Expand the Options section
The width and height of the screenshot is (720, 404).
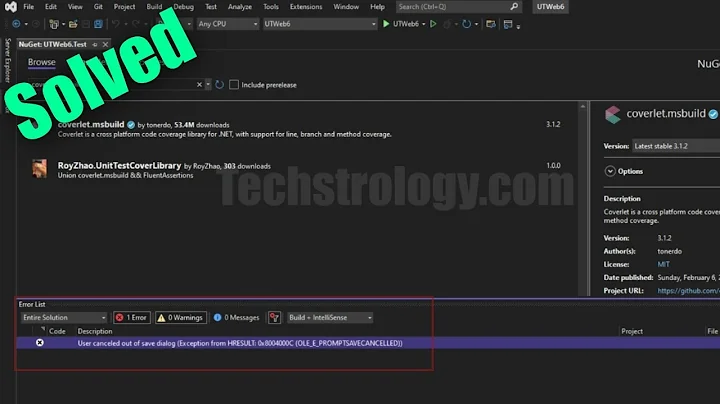point(610,171)
